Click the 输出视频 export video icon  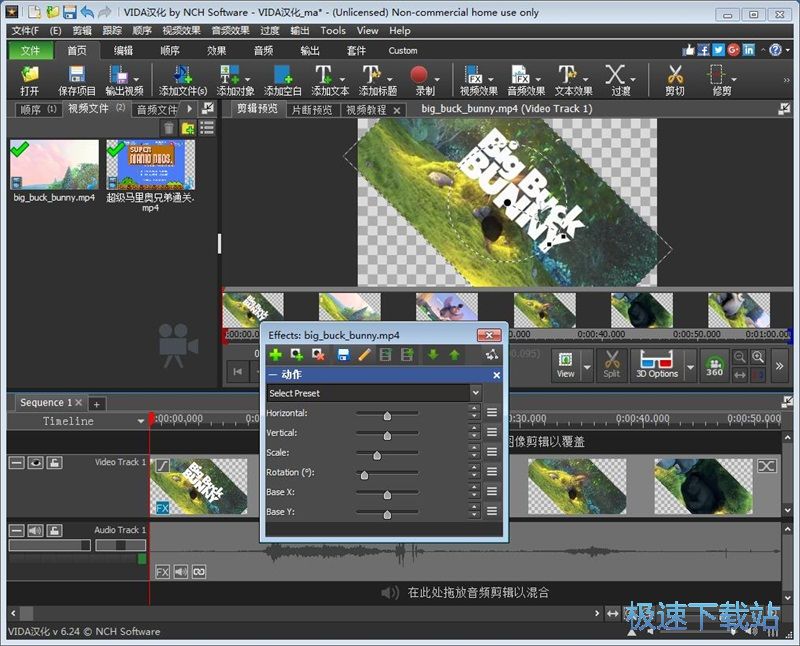[x=120, y=80]
